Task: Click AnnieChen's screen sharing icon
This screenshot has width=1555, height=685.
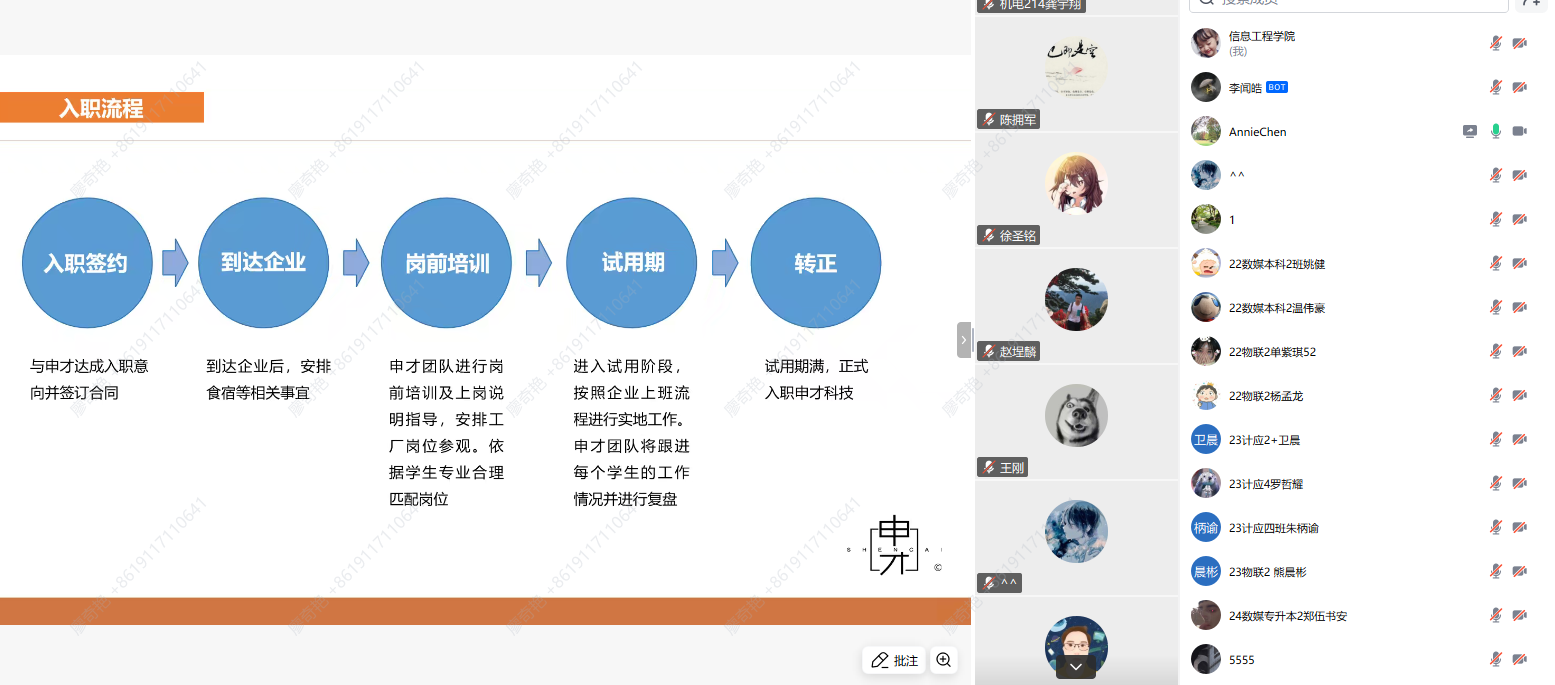Action: (1469, 131)
